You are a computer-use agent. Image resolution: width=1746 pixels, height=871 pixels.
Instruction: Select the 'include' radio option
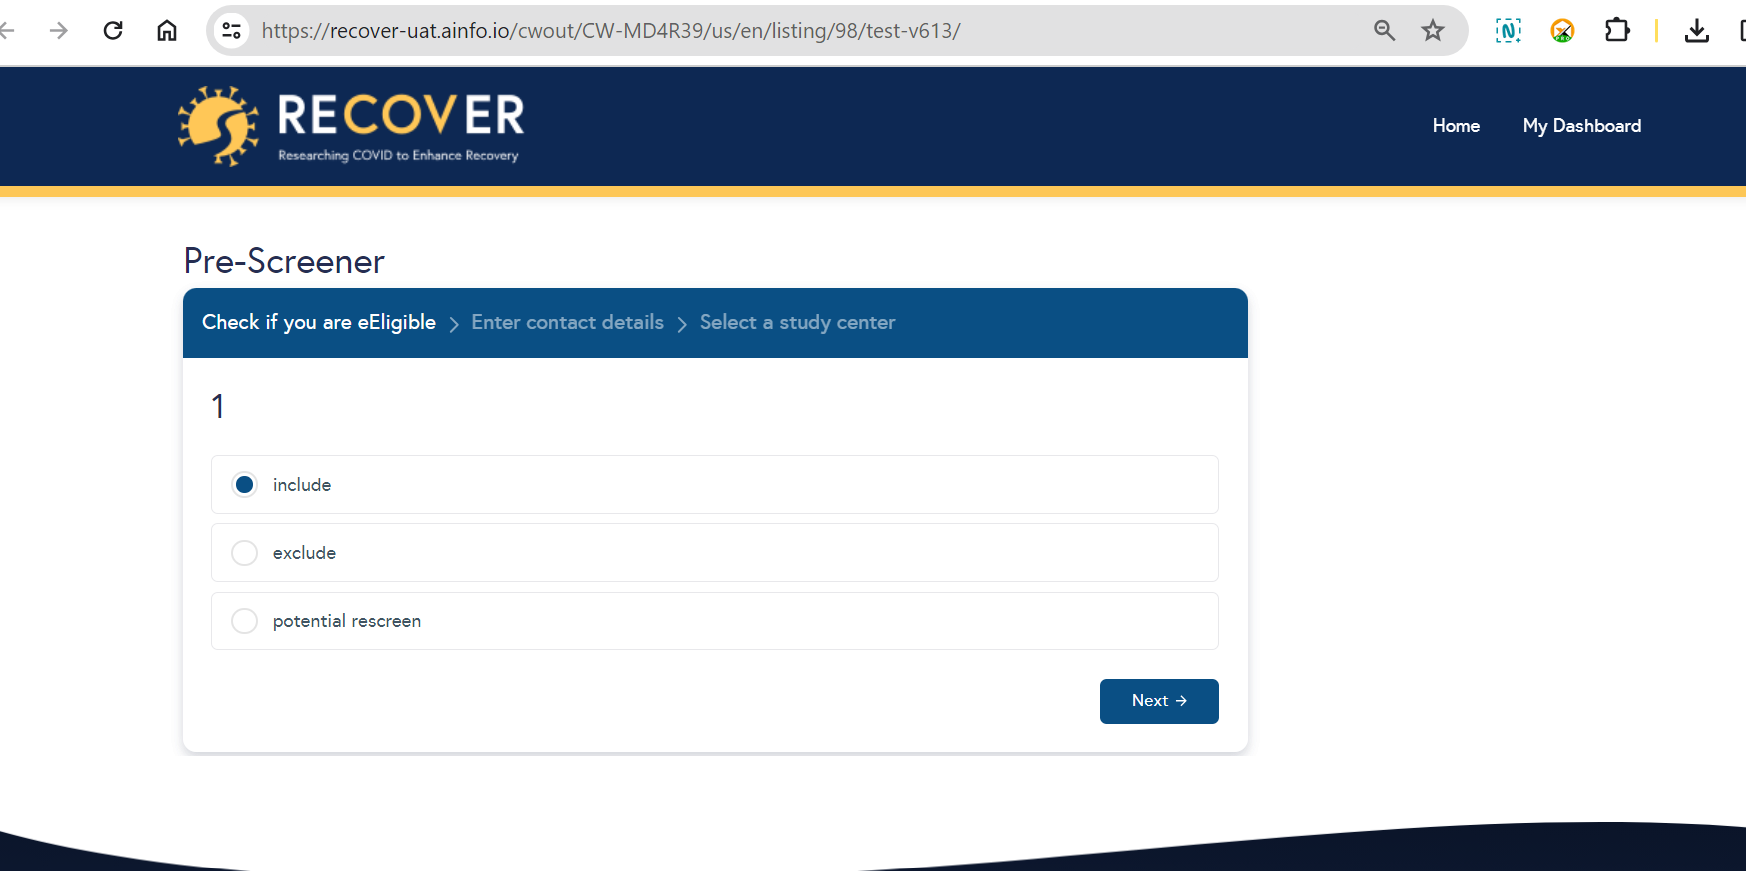tap(244, 485)
